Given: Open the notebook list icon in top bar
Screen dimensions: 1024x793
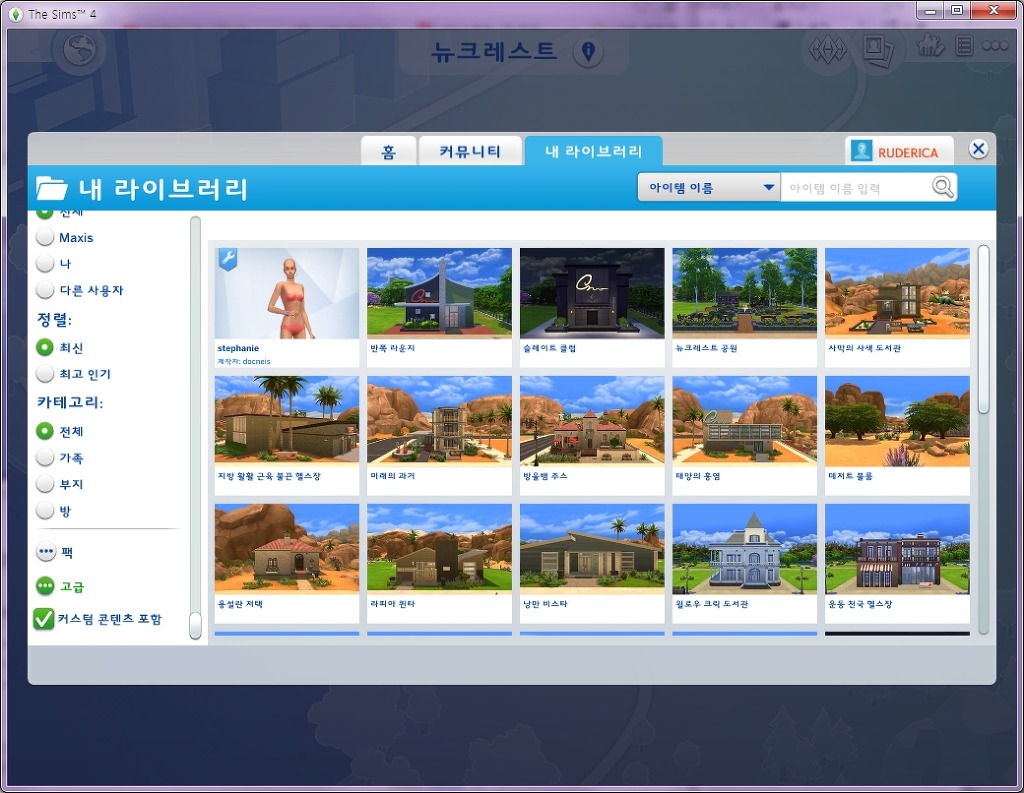Looking at the screenshot, I should [x=964, y=46].
